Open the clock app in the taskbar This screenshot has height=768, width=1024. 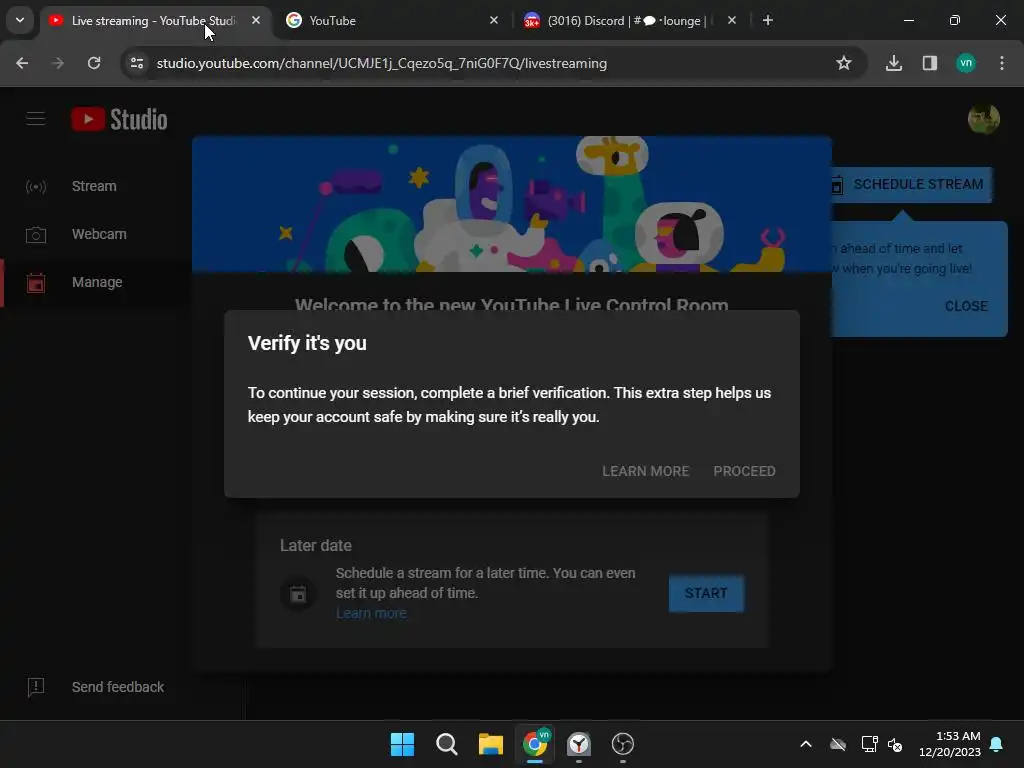[579, 744]
